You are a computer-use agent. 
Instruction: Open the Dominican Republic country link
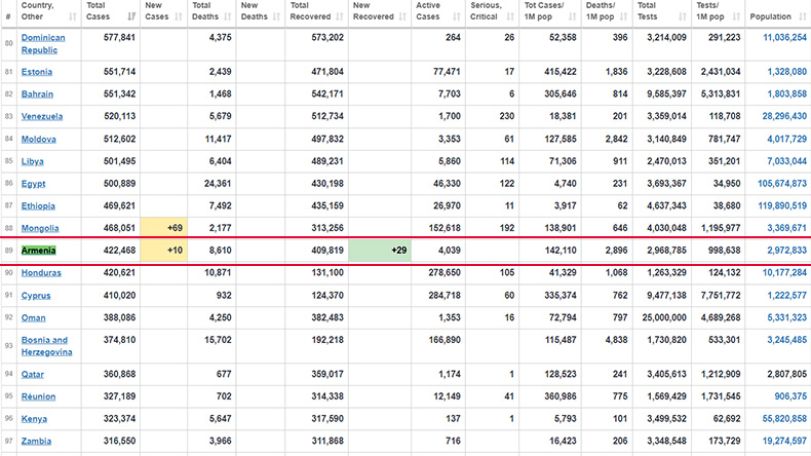click(x=43, y=44)
